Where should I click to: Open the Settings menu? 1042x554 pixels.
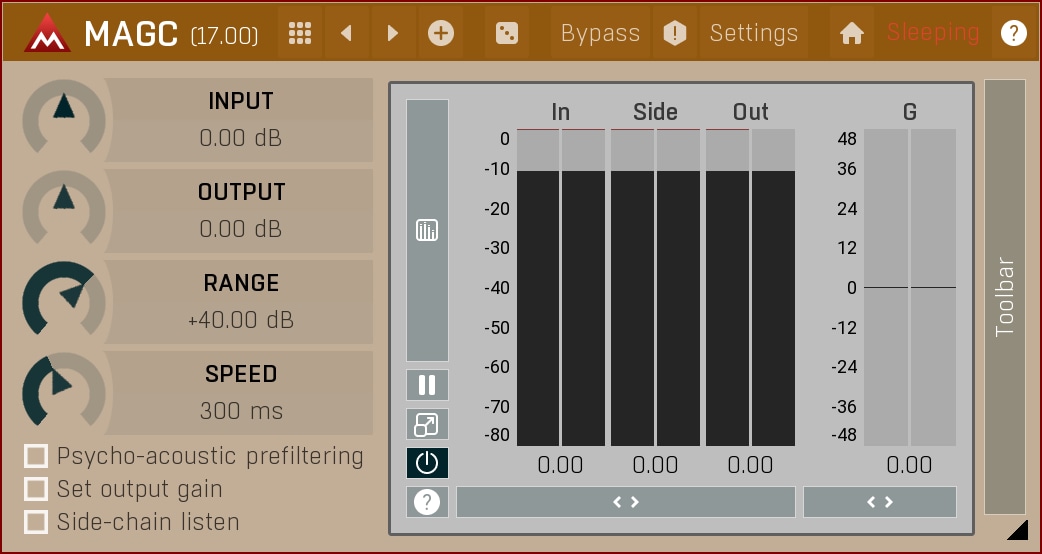click(x=753, y=33)
